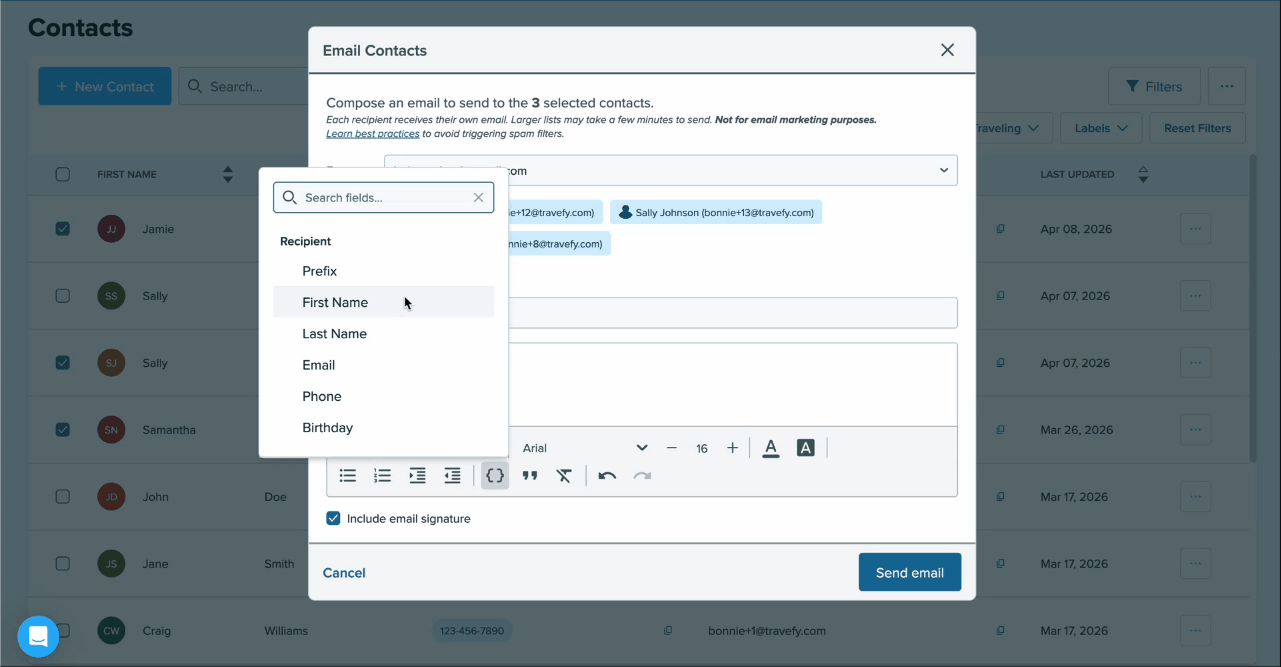The height and width of the screenshot is (667, 1281).
Task: Open row actions for John Doe
Action: pos(1195,497)
